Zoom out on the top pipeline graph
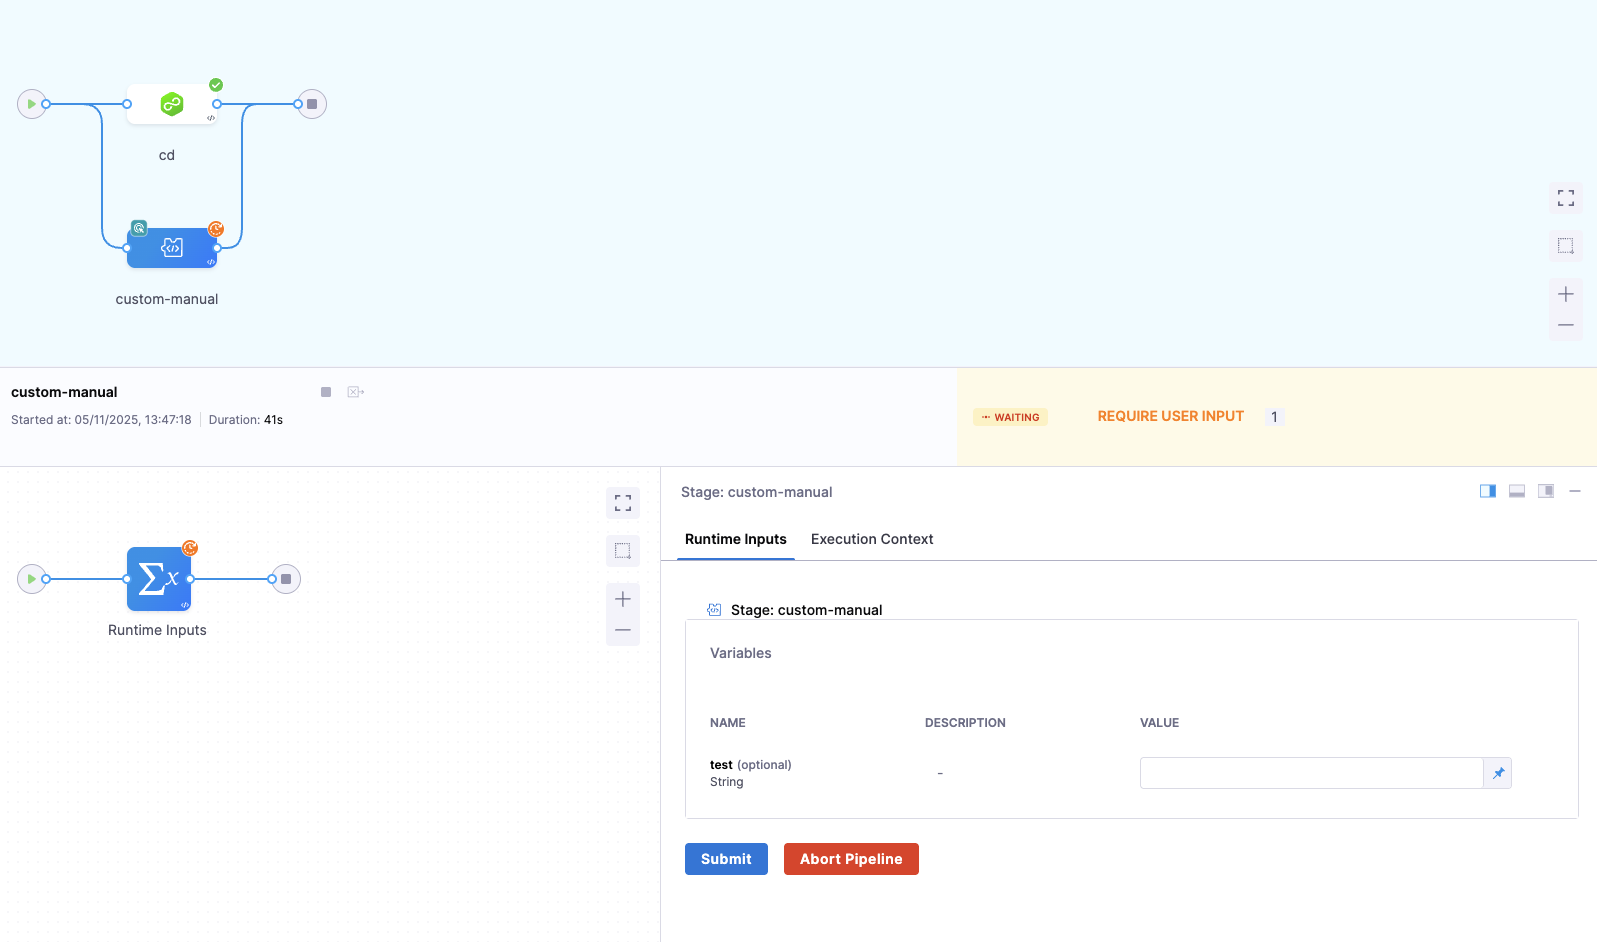The height and width of the screenshot is (942, 1597). pyautogui.click(x=1566, y=325)
